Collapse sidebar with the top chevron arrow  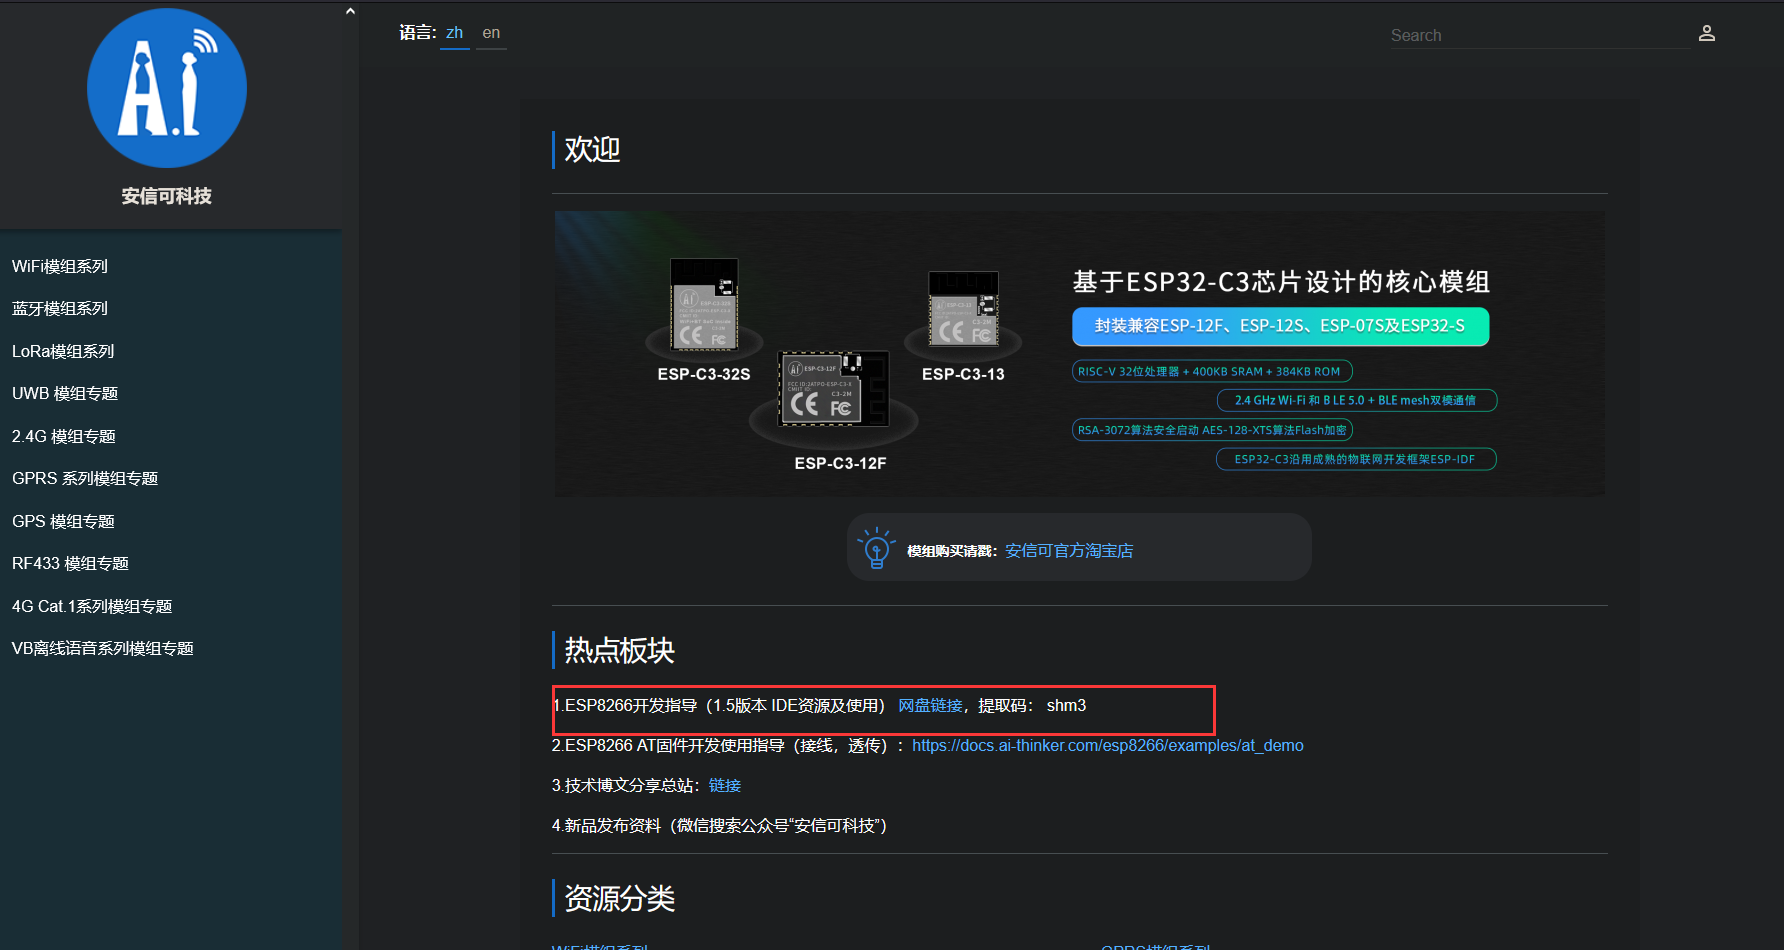point(350,11)
